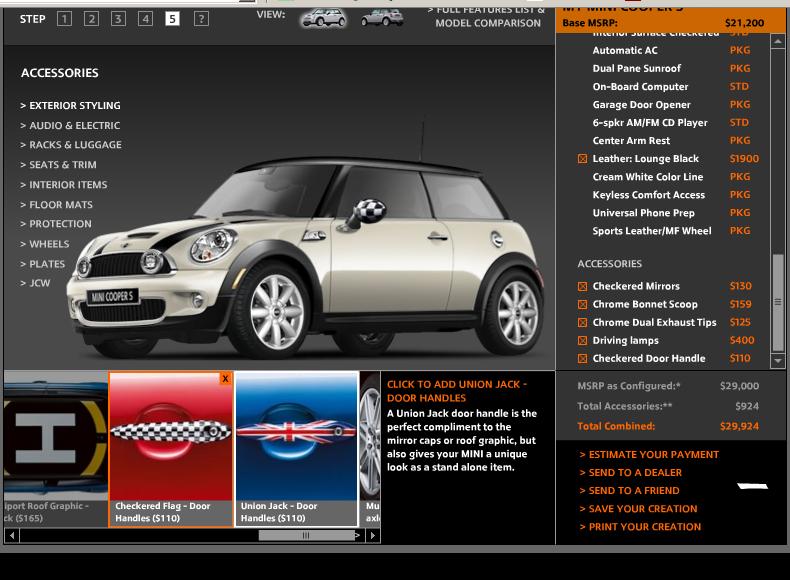Expand Plates category
The width and height of the screenshot is (790, 580).
pos(43,264)
